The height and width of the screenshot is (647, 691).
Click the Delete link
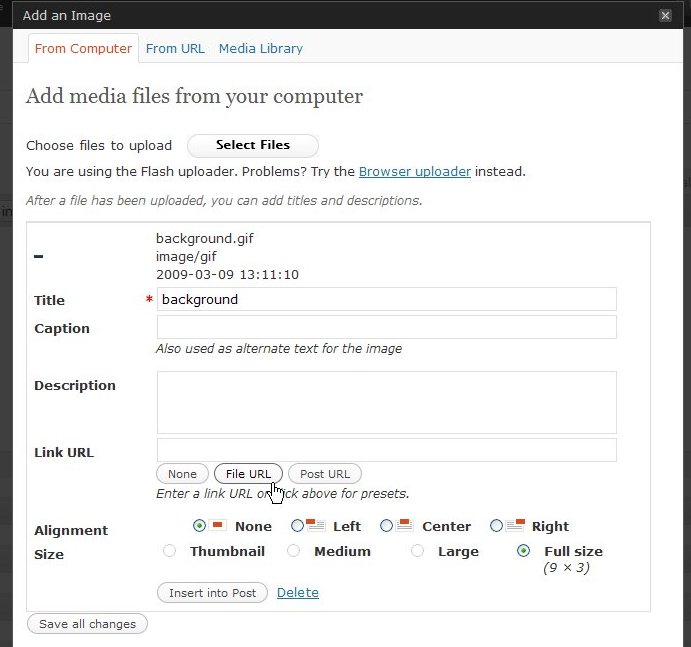298,593
